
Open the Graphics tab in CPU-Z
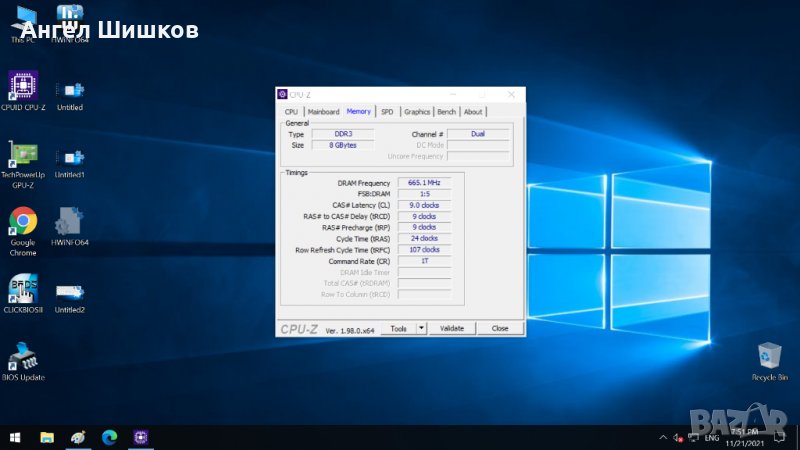pos(417,112)
